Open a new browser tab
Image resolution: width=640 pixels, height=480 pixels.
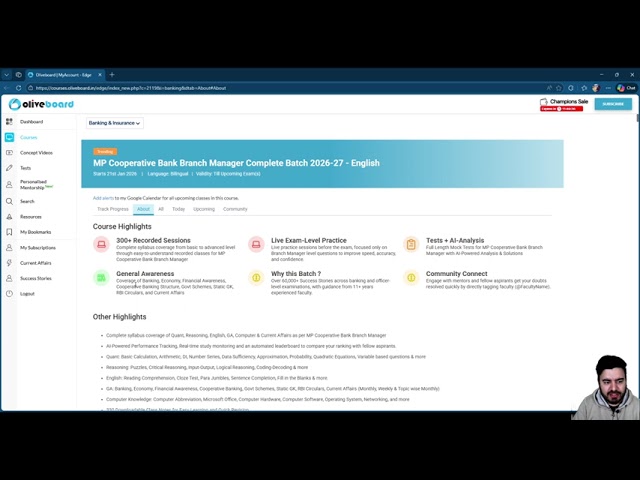[111, 75]
